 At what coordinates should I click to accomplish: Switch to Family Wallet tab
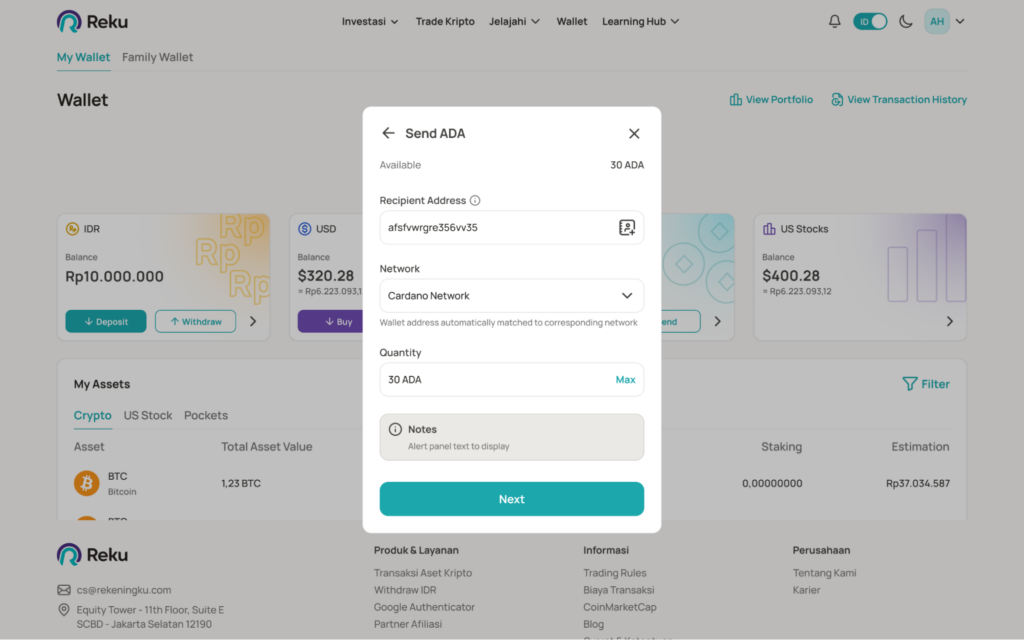(x=158, y=57)
